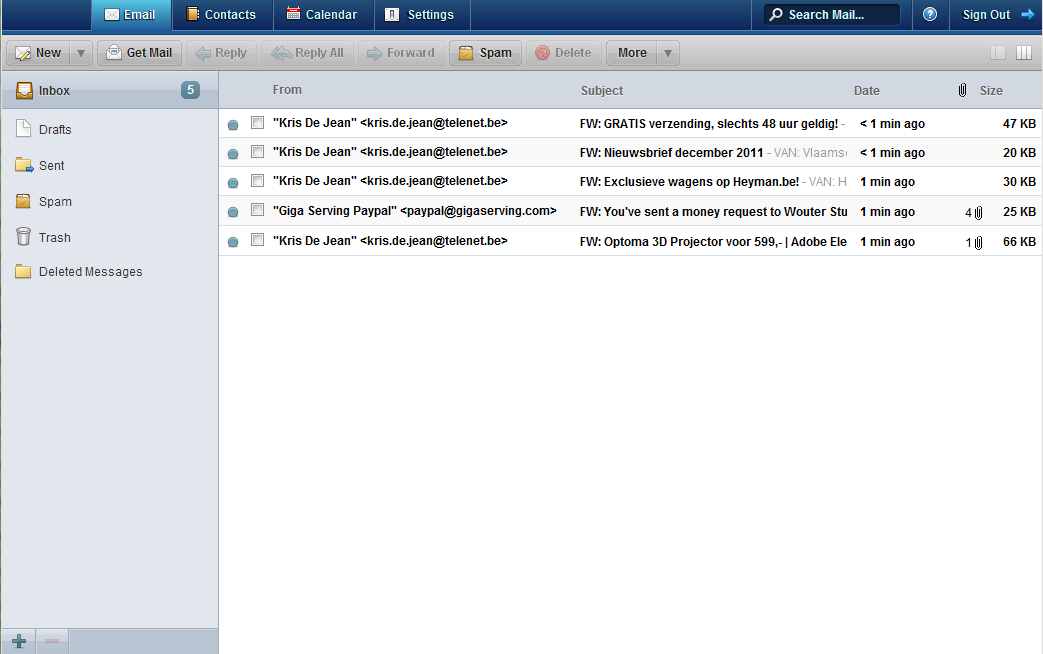Click the Get Mail button

139,53
